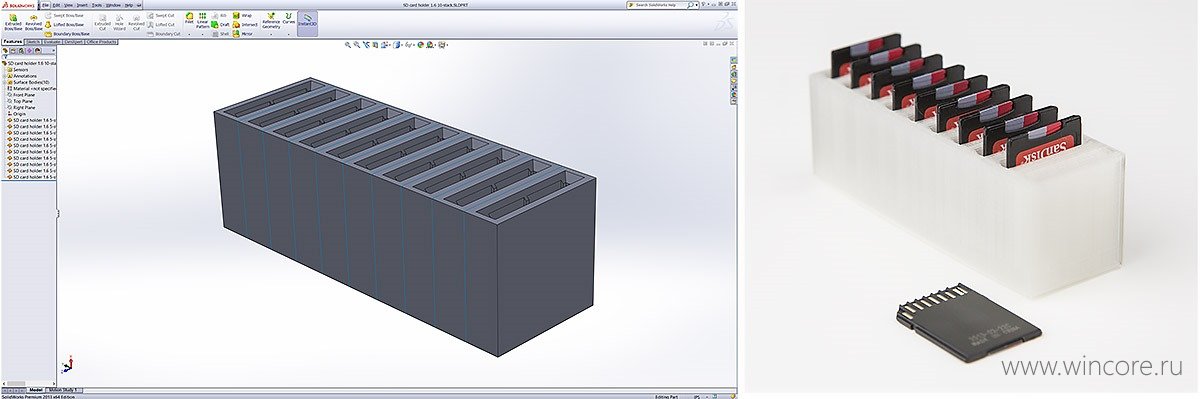The image size is (1200, 399).
Task: Click the Zoom to Fit icon
Action: click(348, 45)
